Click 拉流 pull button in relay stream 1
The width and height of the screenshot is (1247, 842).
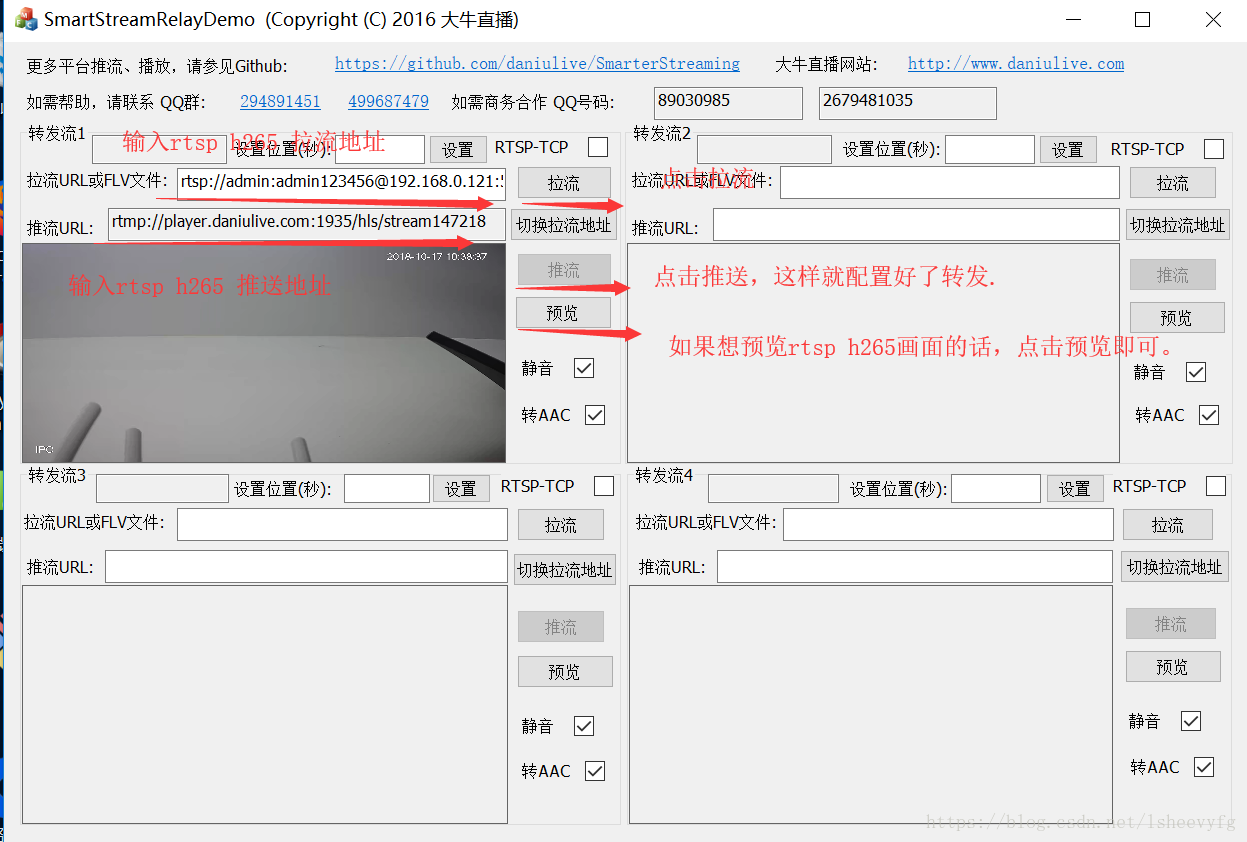pyautogui.click(x=563, y=183)
